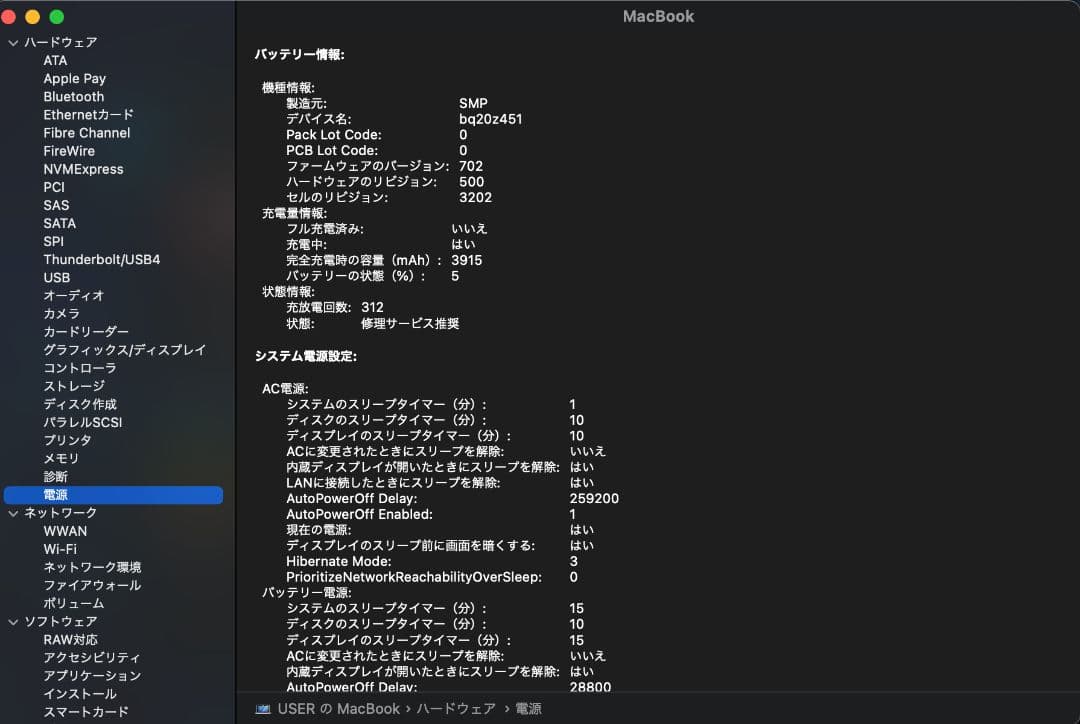Collapse the ハードウェア section in the sidebar
The image size is (1080, 724).
pyautogui.click(x=13, y=42)
